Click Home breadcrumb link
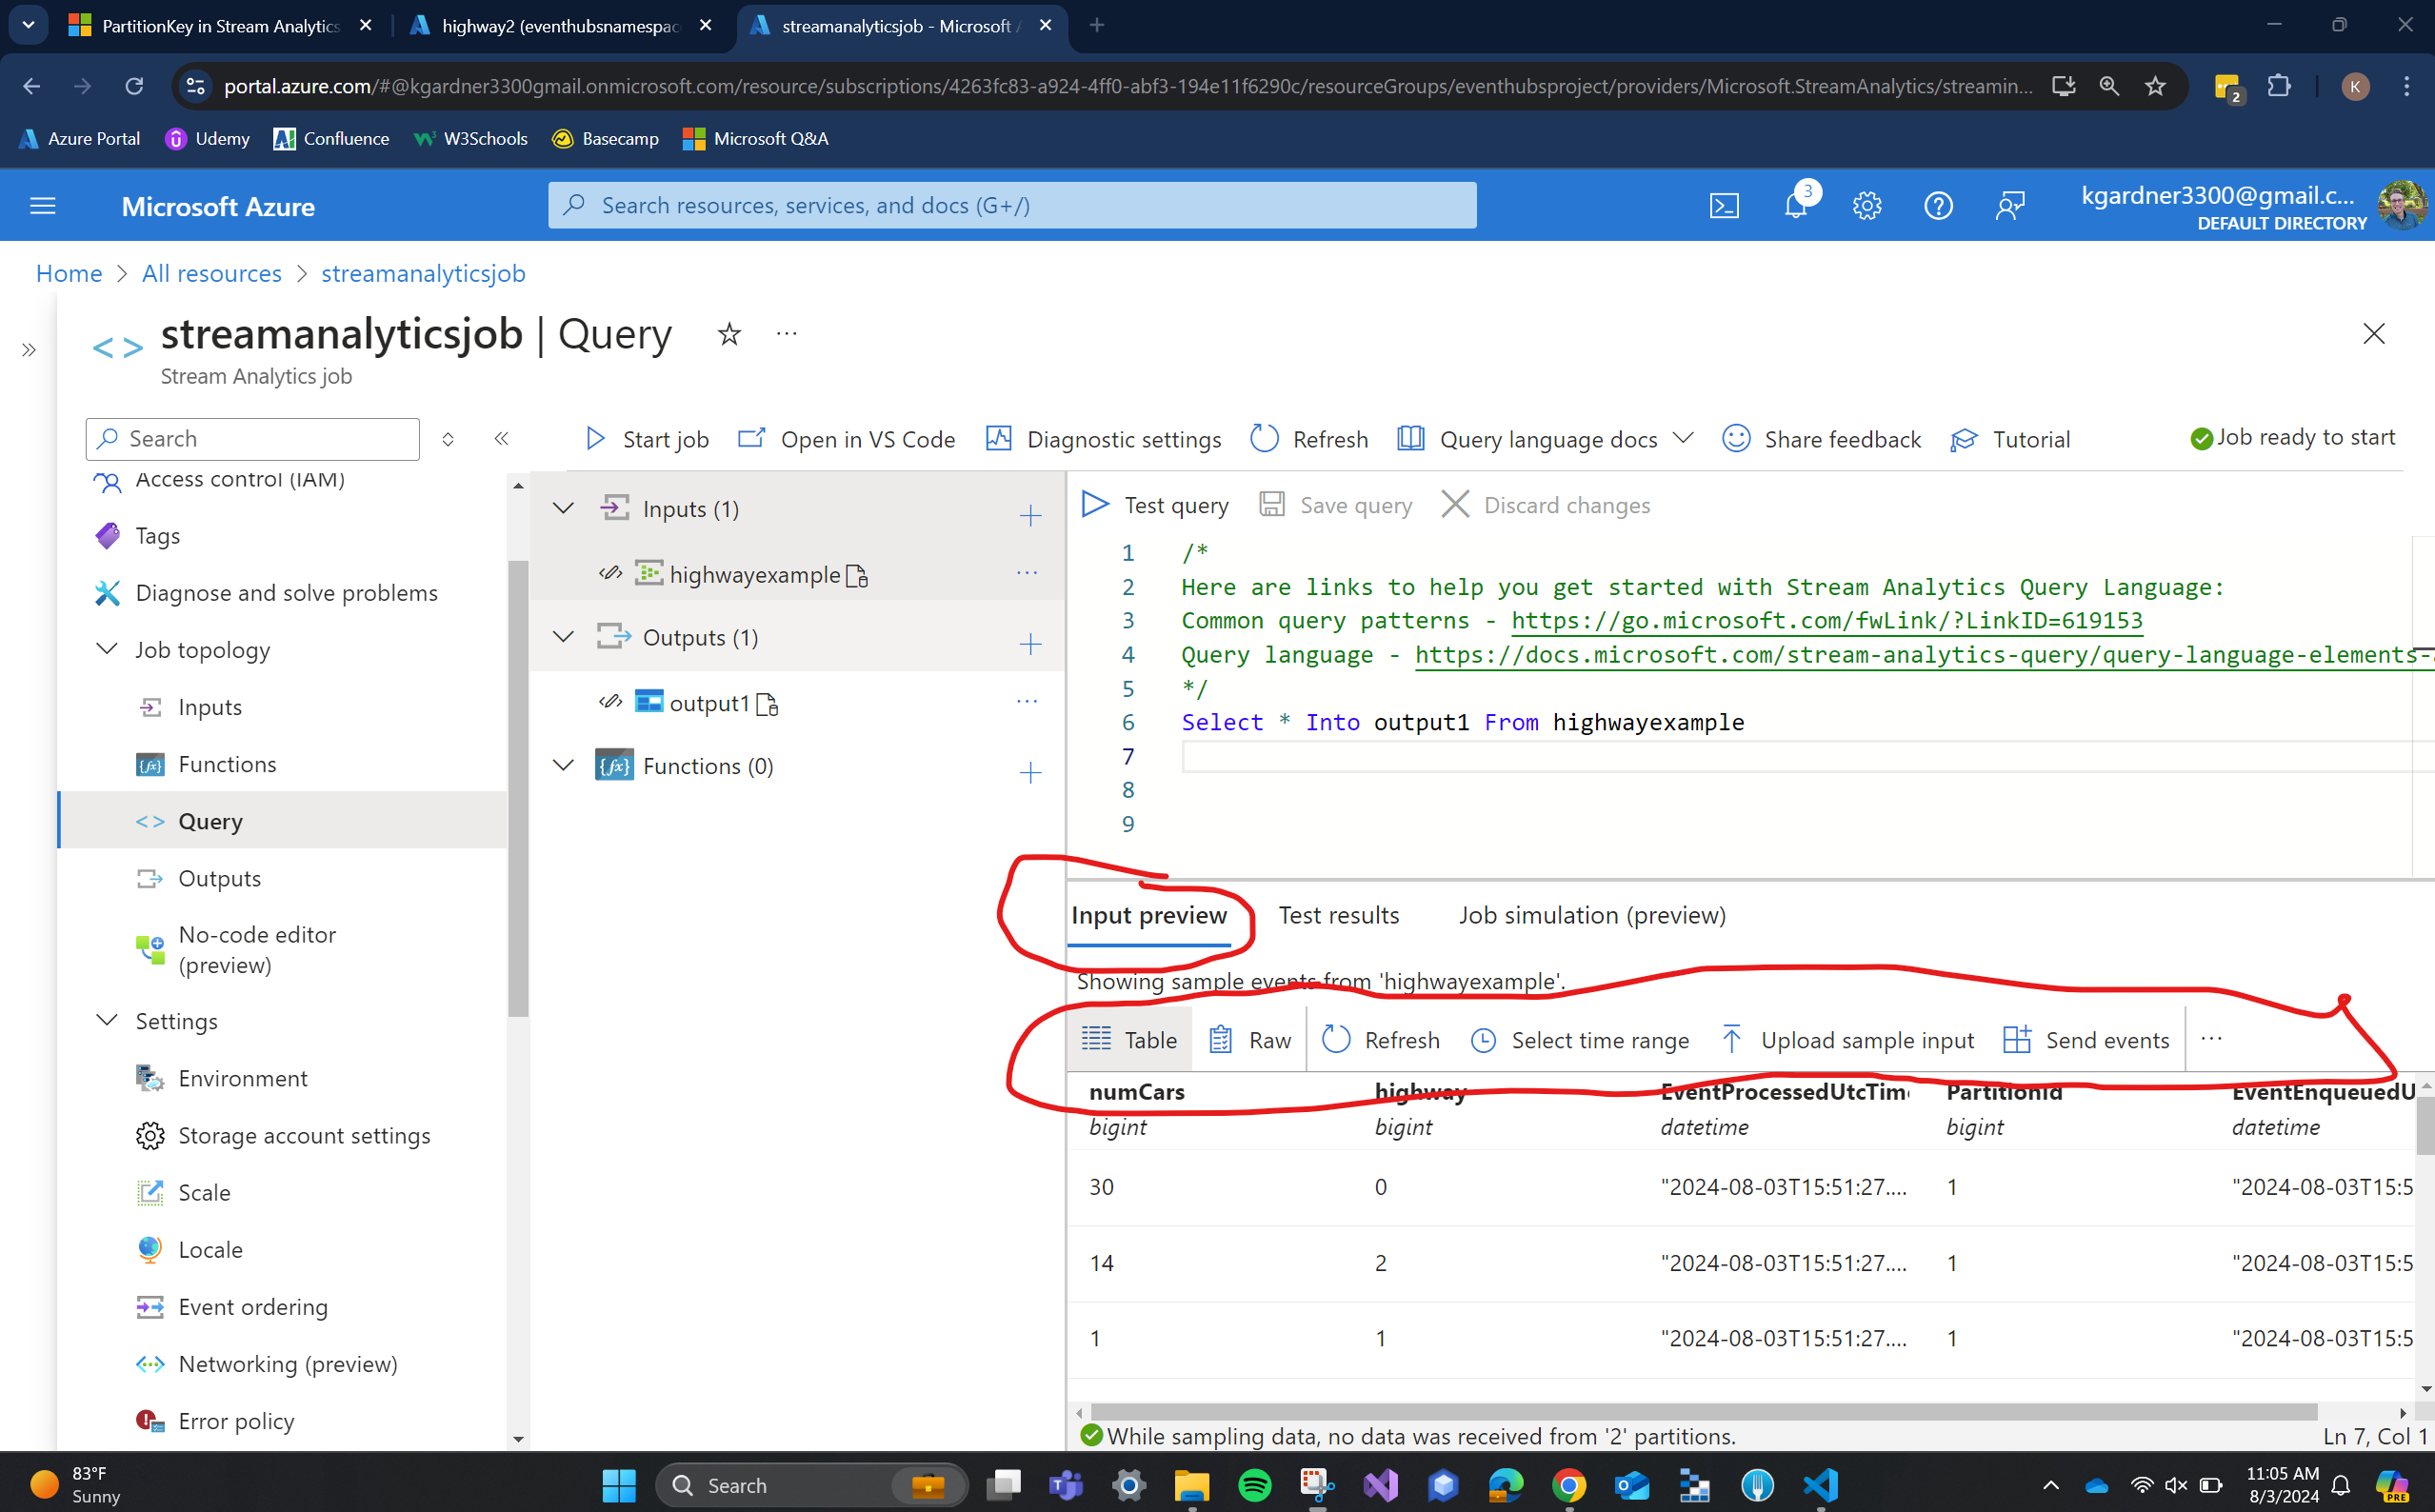The image size is (2435, 1512). 69,273
